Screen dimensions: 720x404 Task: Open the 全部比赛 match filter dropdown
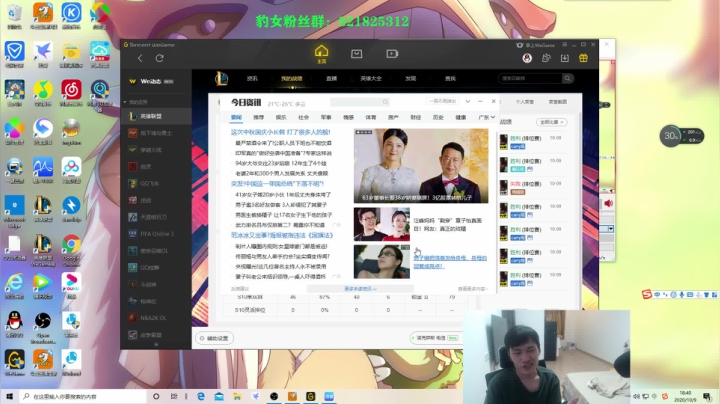pos(551,122)
